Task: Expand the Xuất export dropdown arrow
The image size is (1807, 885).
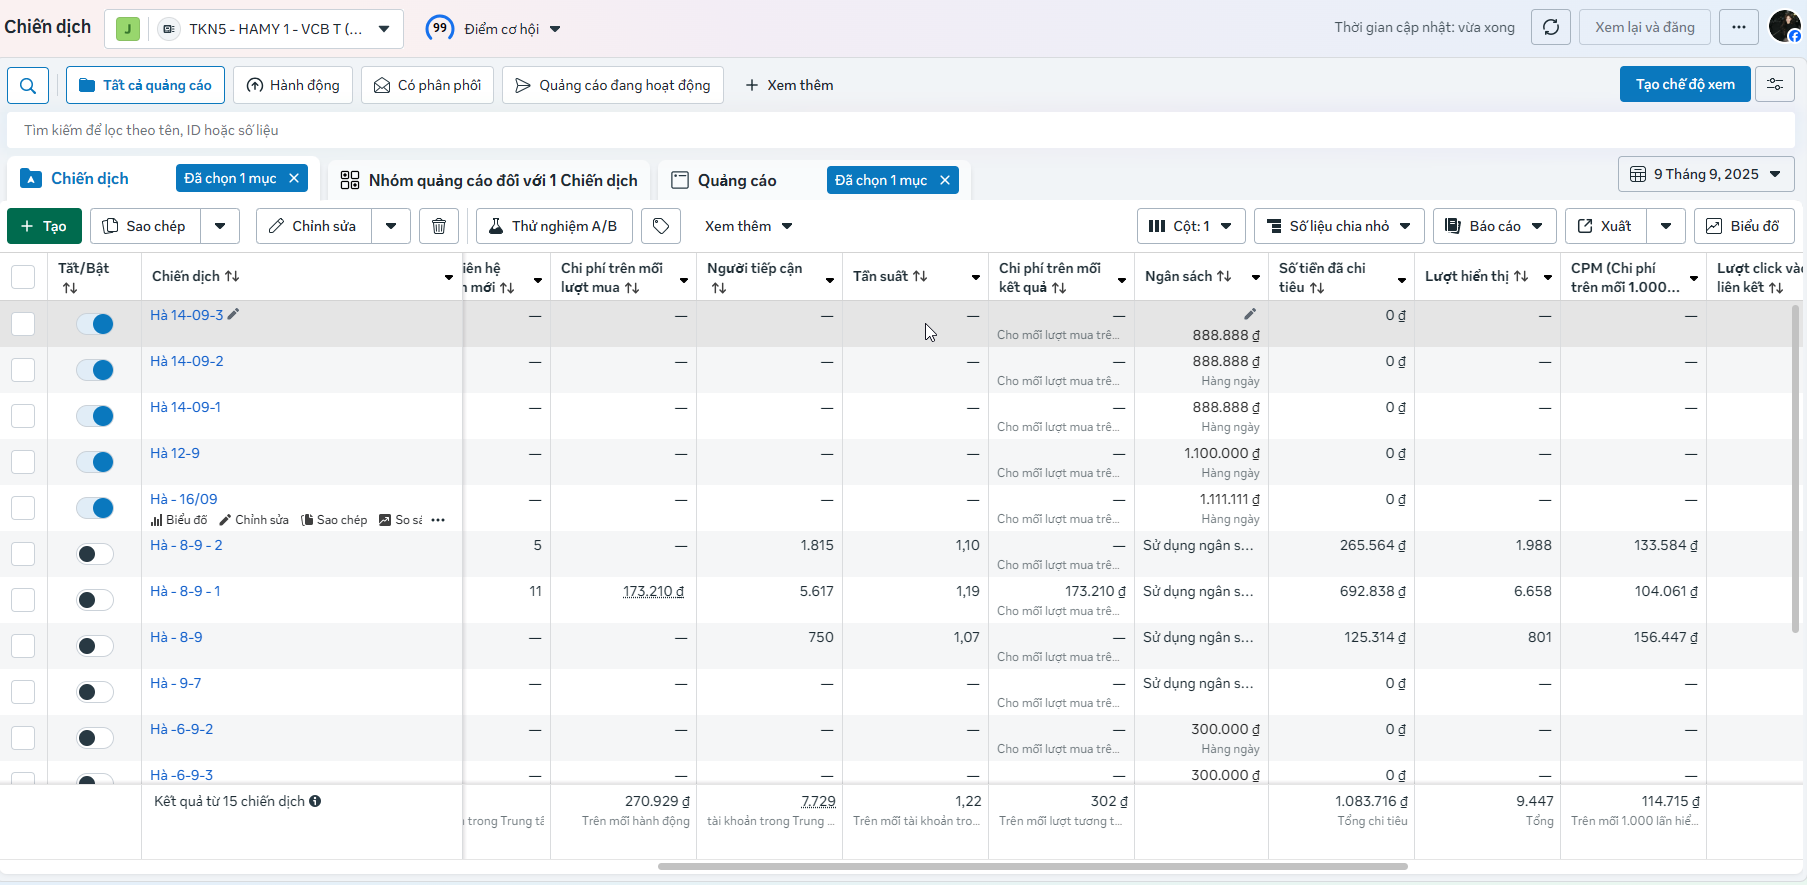Action: point(1666,226)
